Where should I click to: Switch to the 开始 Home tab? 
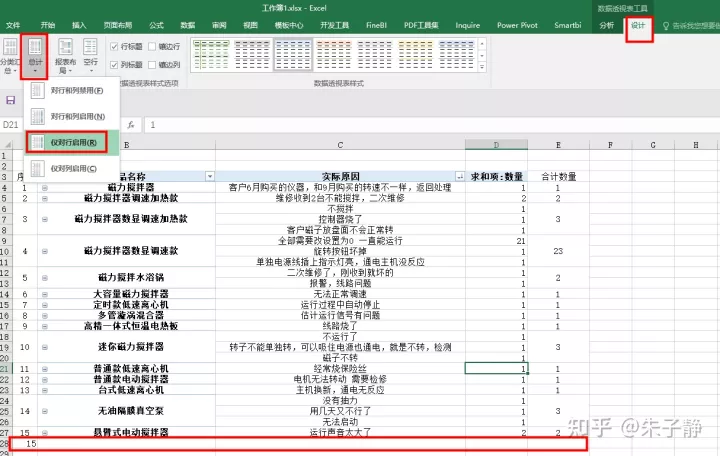[48, 25]
